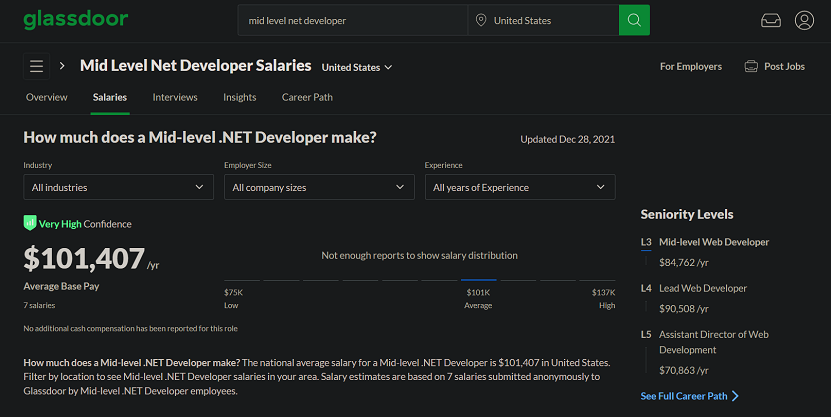Viewport: 831px width, 417px height.
Task: Click the Mid Level Net Developer Salaries heading
Action: pos(196,65)
